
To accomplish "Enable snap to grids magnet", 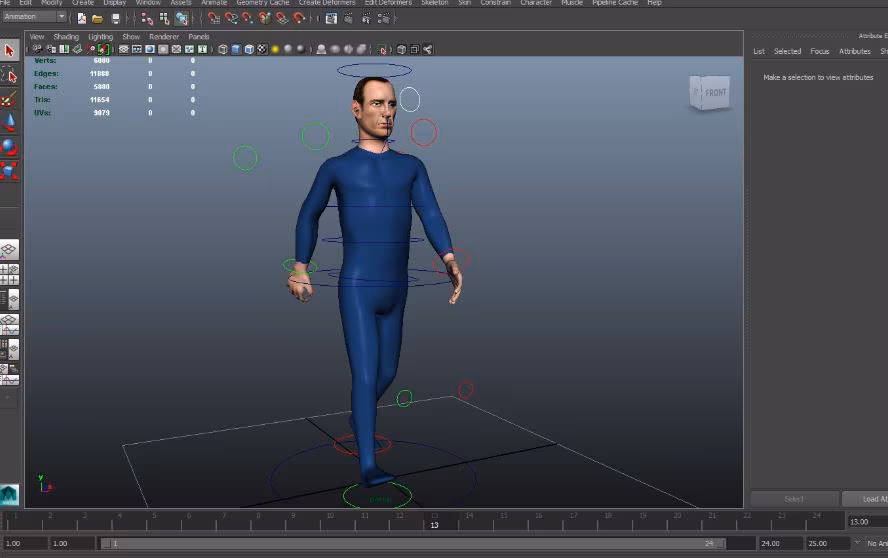I will pyautogui.click(x=214, y=19).
